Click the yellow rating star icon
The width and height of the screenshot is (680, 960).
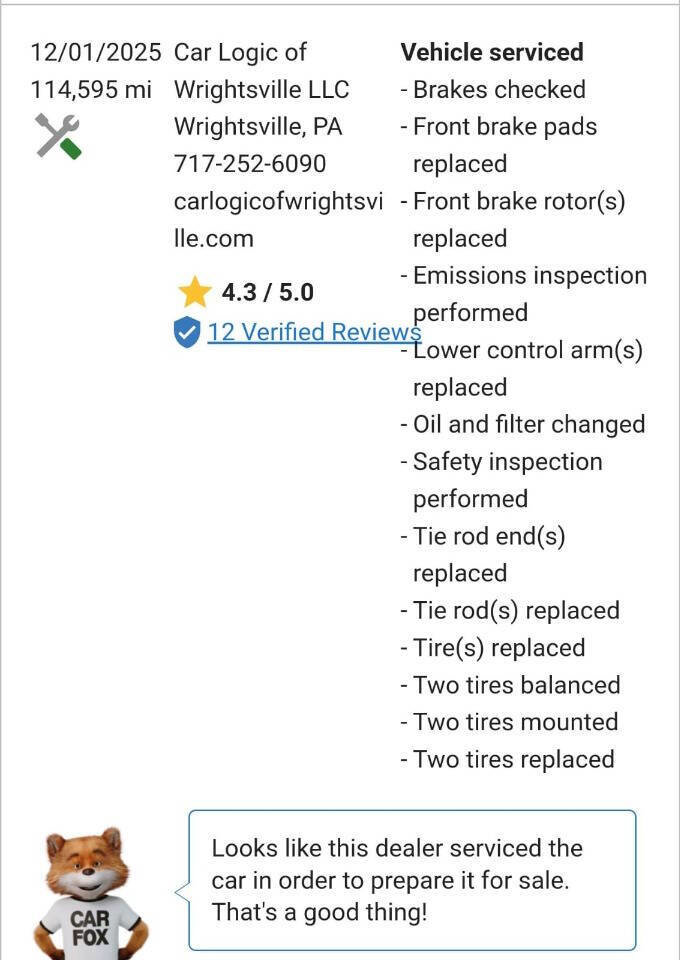[194, 292]
